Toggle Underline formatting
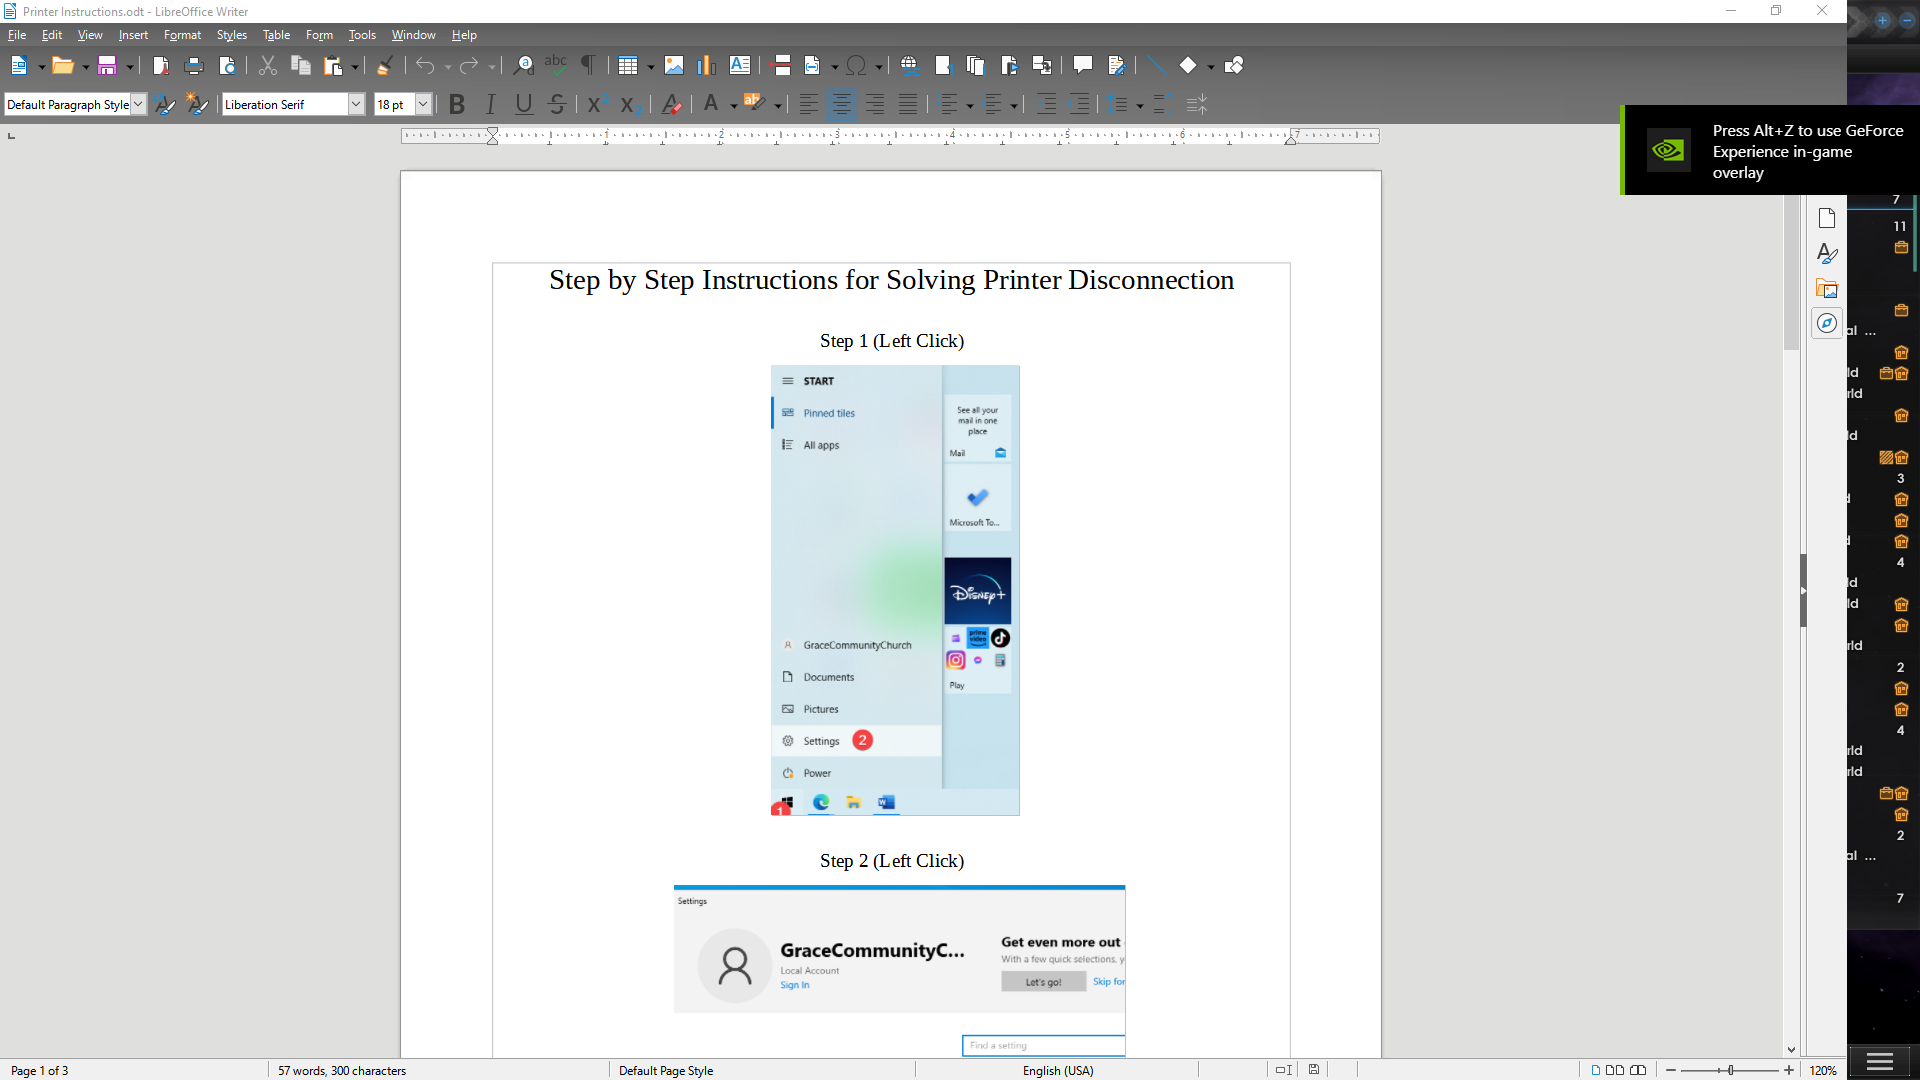The width and height of the screenshot is (1920, 1080). 523,104
